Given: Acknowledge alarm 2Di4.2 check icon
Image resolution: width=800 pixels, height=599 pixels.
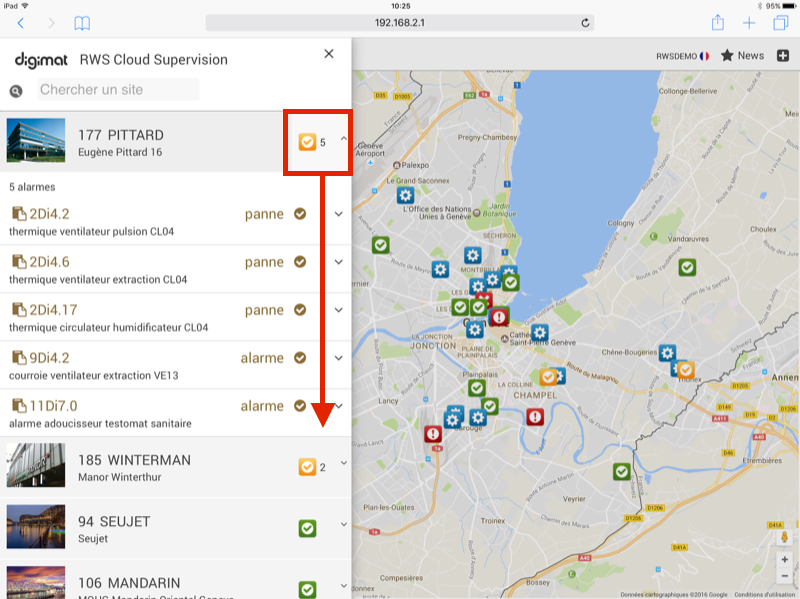Looking at the screenshot, I should [300, 214].
